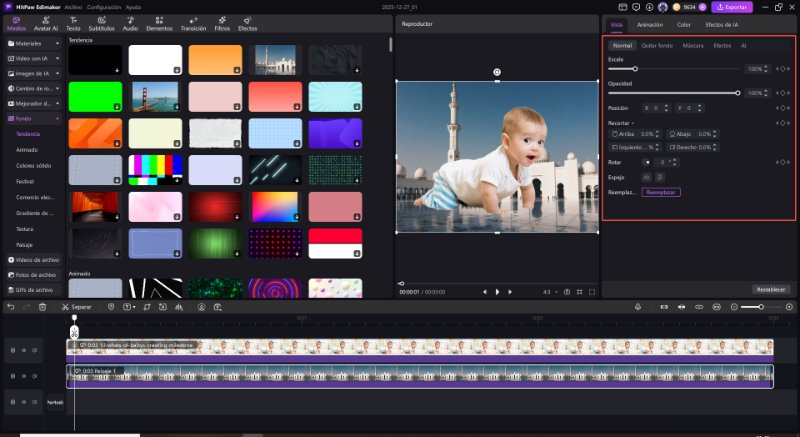The height and width of the screenshot is (437, 800).
Task: Open the Archivo menu
Action: click(x=73, y=7)
